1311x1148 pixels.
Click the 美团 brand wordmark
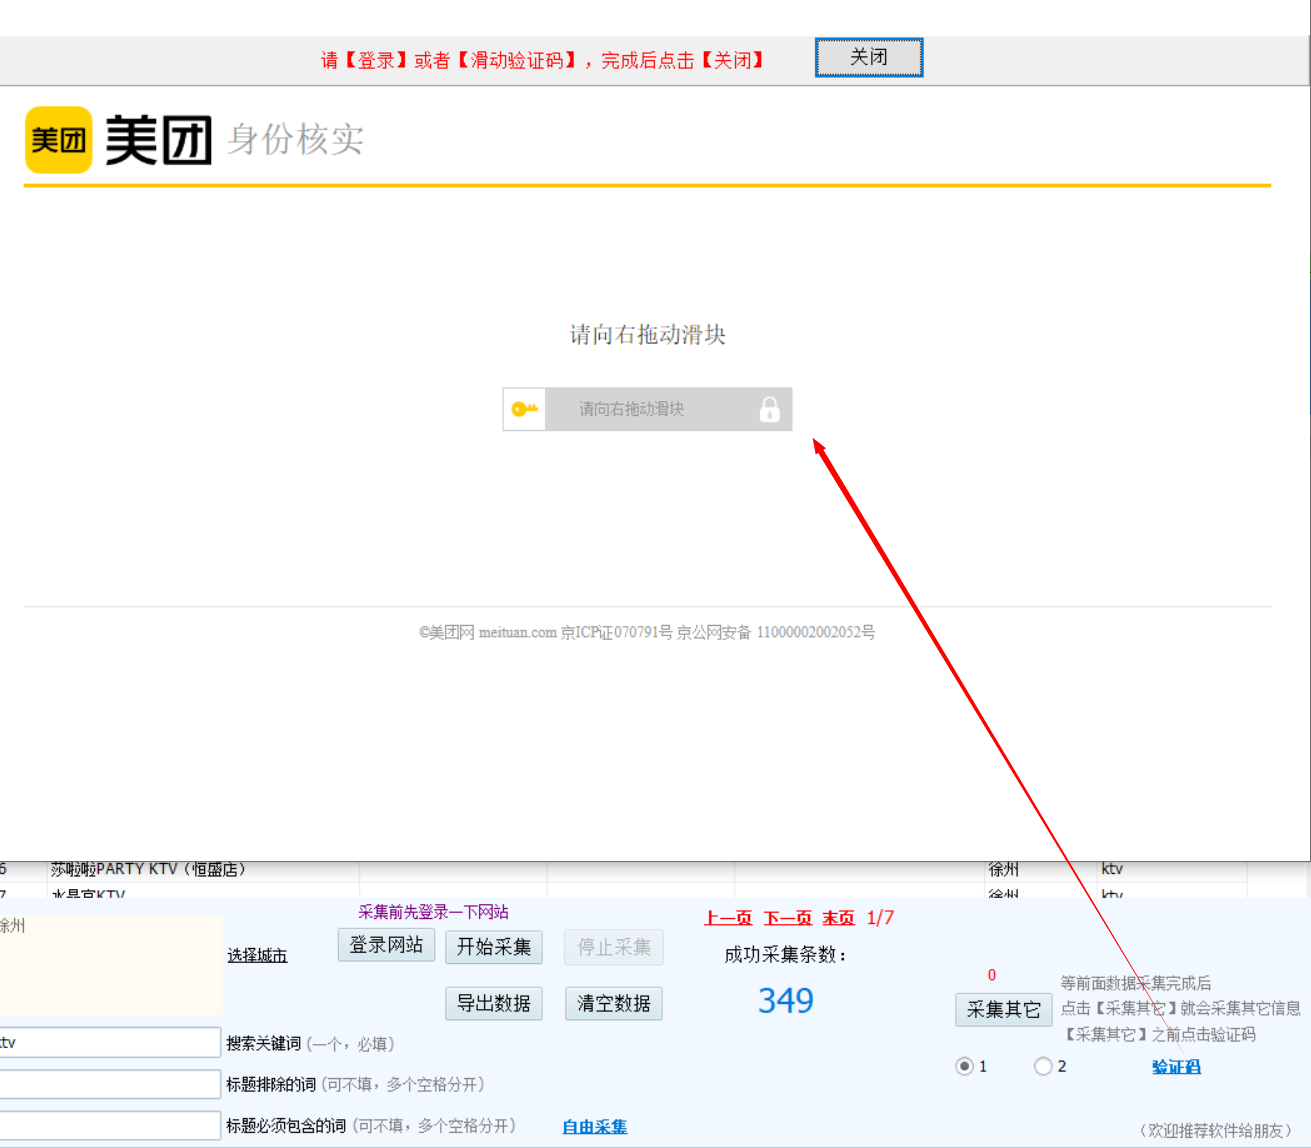click(158, 140)
